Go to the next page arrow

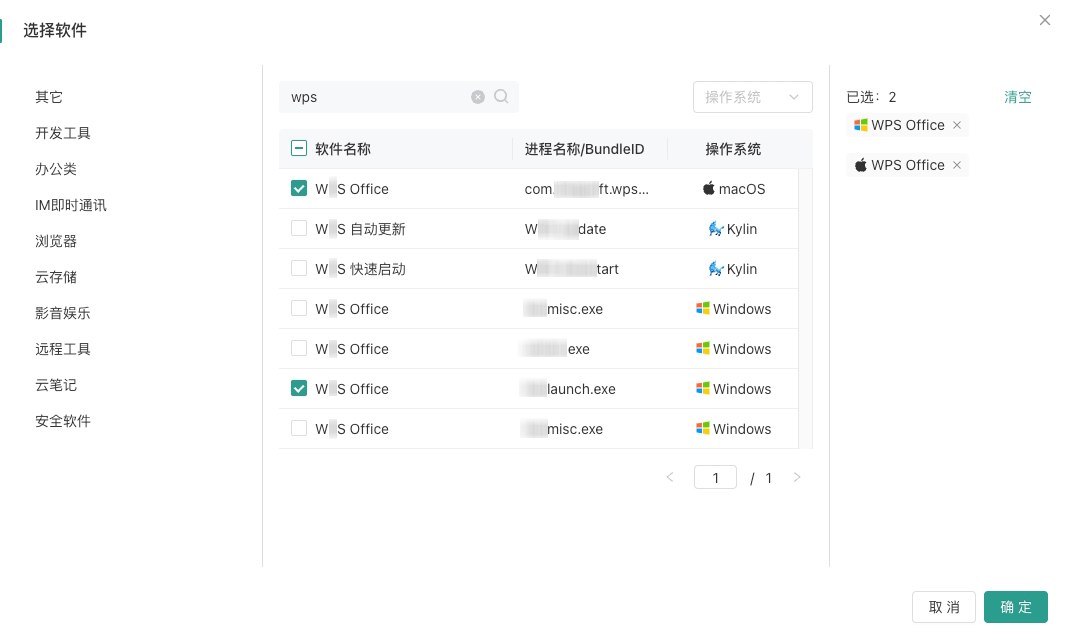(x=797, y=478)
